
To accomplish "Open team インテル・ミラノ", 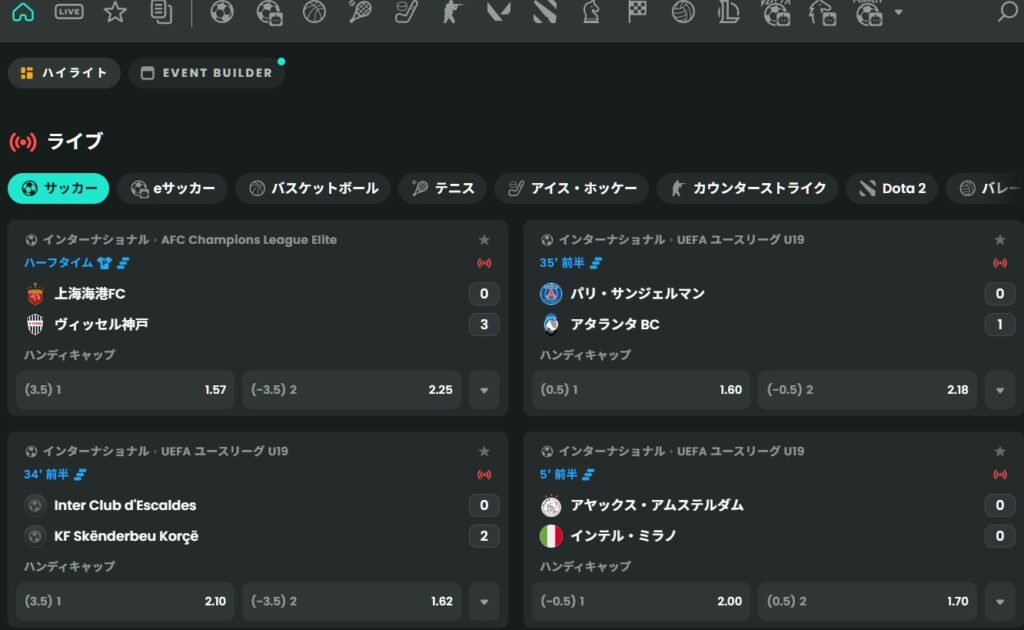I will [x=623, y=536].
